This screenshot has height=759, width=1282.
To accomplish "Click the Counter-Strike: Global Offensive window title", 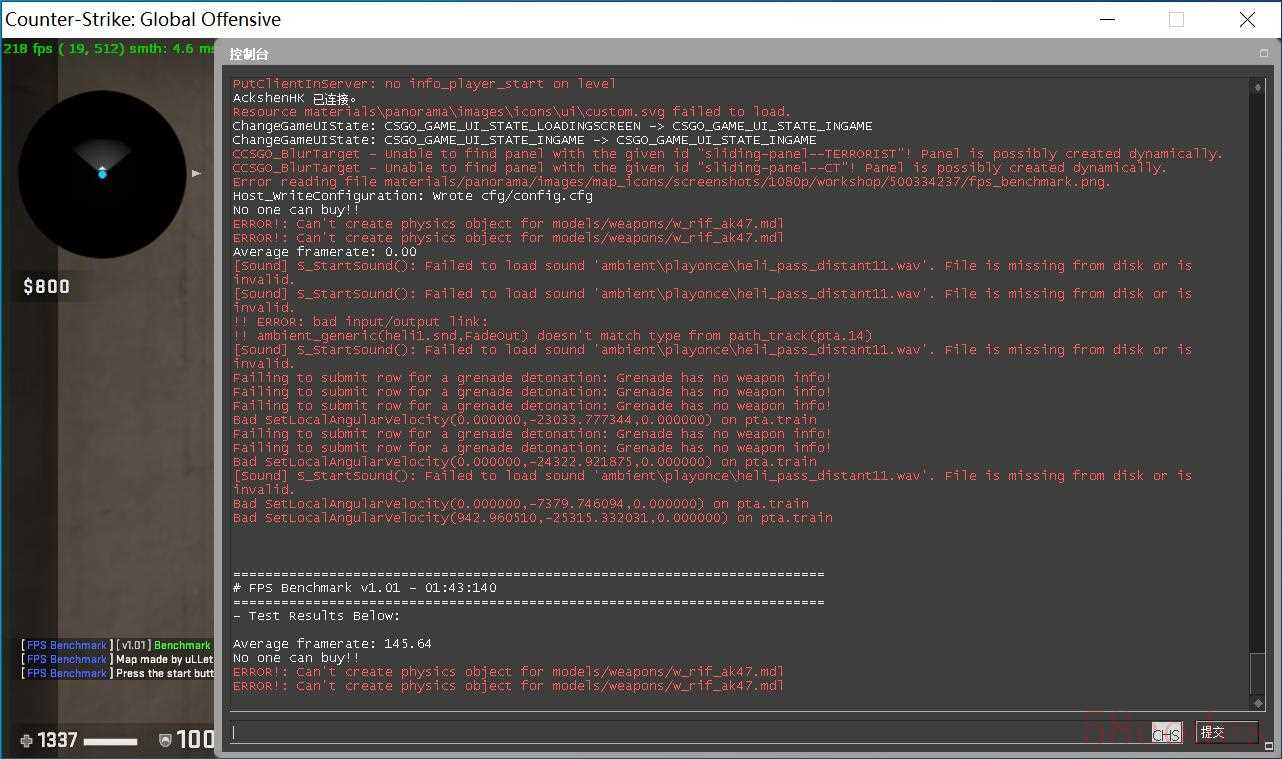I will click(143, 19).
